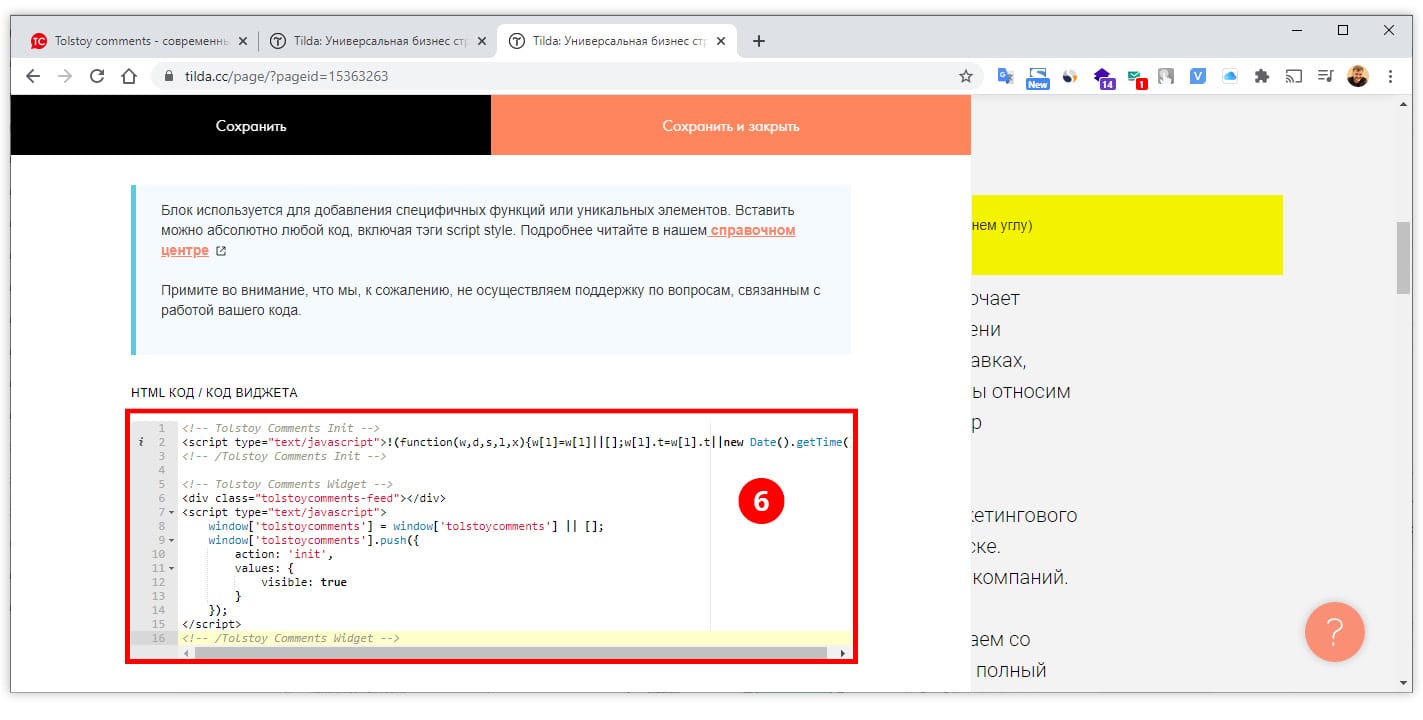This screenshot has width=1423, height=720.
Task: Click the page vertical scrollbar thumb
Action: point(1403,257)
